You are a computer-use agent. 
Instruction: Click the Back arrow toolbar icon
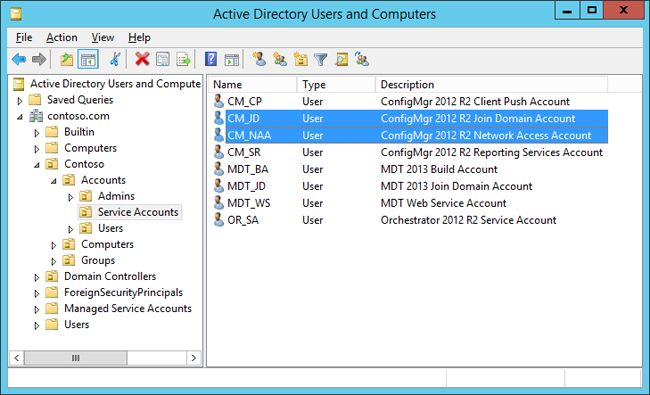coord(19,60)
